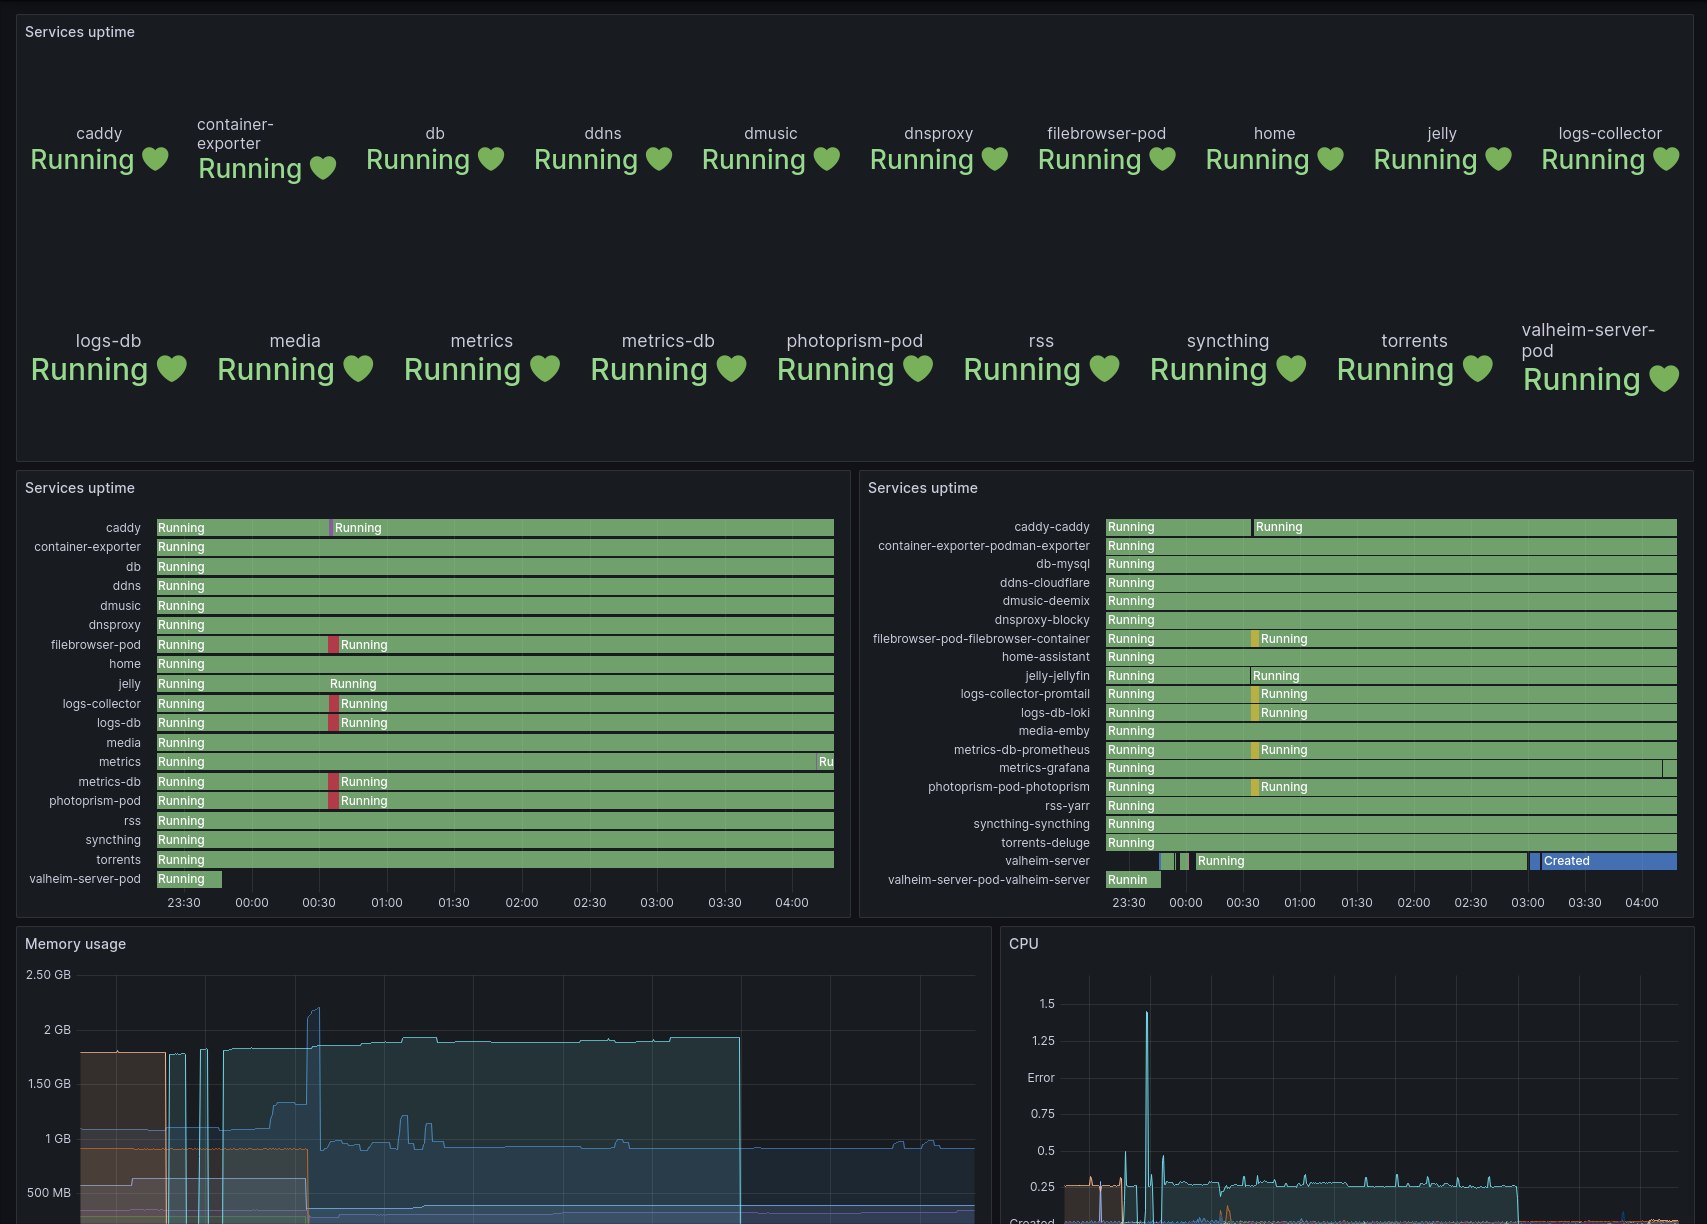This screenshot has height=1224, width=1707.
Task: Open Services uptime title above the container-exporter timeline row
Action: (80, 488)
